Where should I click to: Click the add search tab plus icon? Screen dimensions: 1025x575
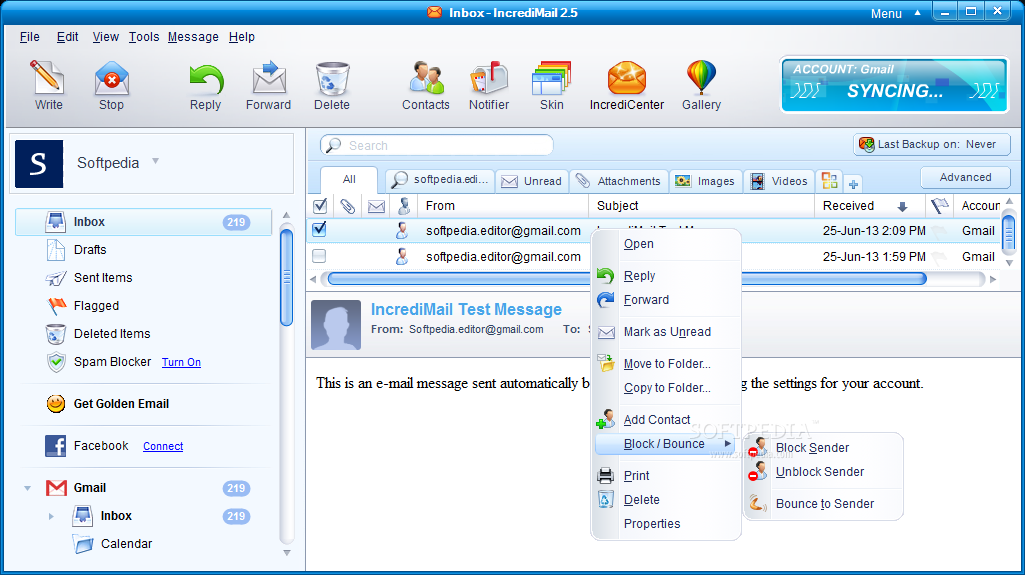click(x=853, y=184)
